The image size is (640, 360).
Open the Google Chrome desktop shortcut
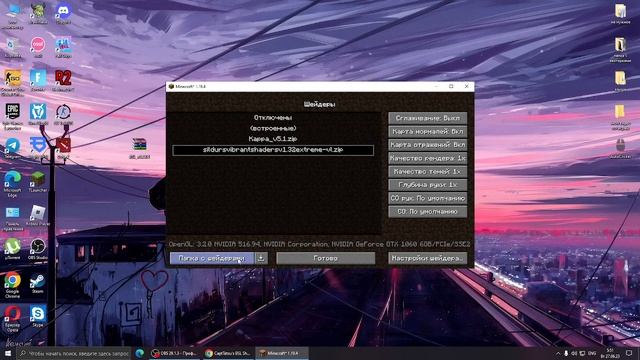(x=13, y=284)
